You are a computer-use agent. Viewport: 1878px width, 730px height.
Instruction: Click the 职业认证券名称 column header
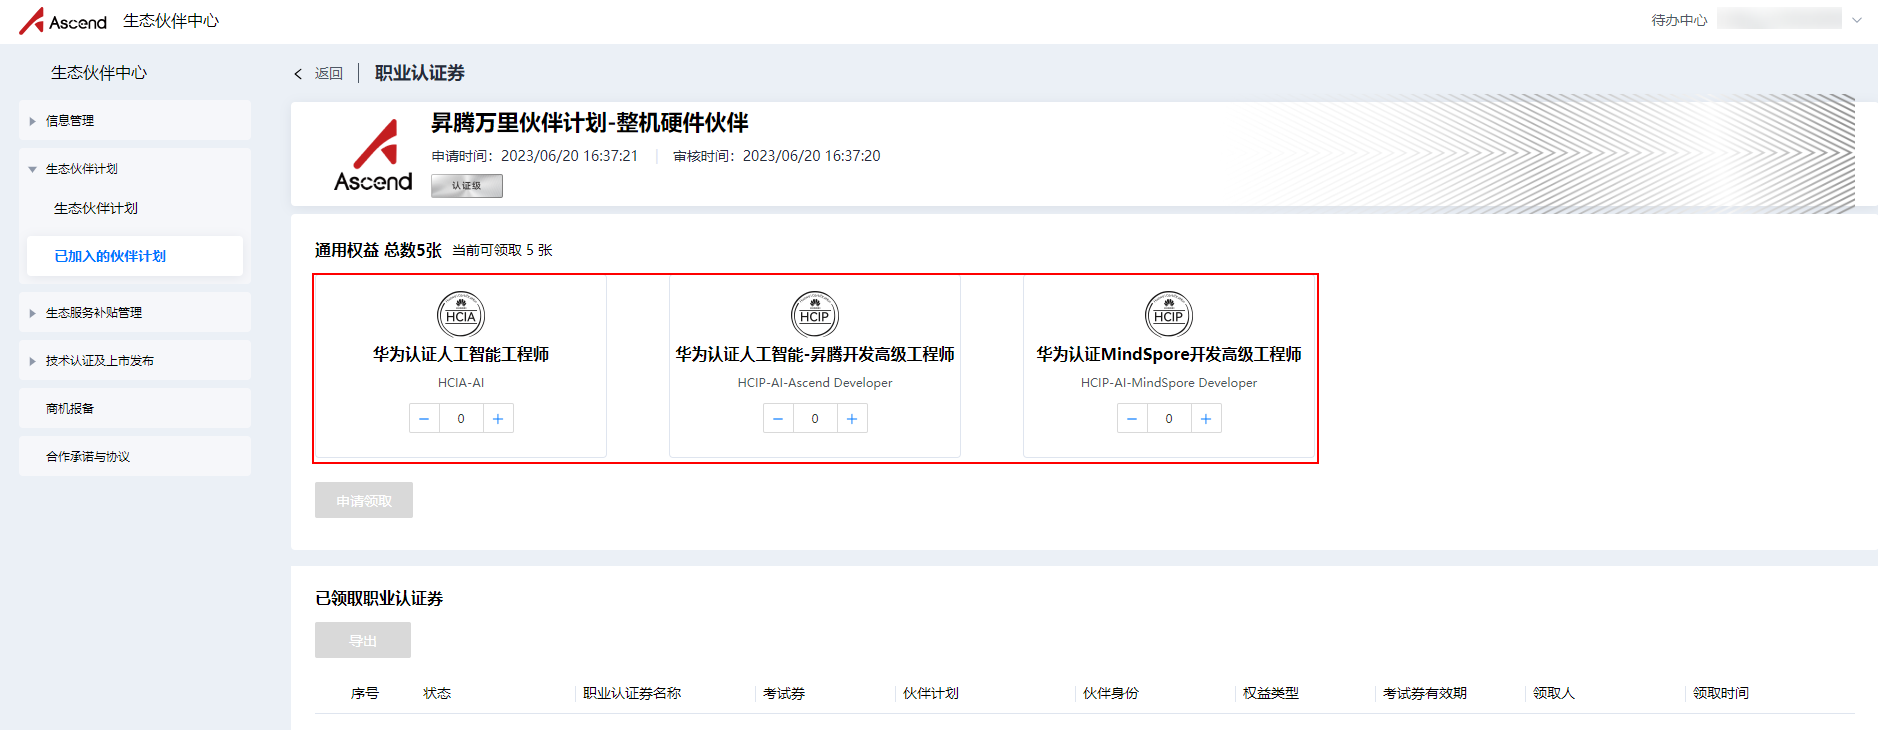point(632,693)
